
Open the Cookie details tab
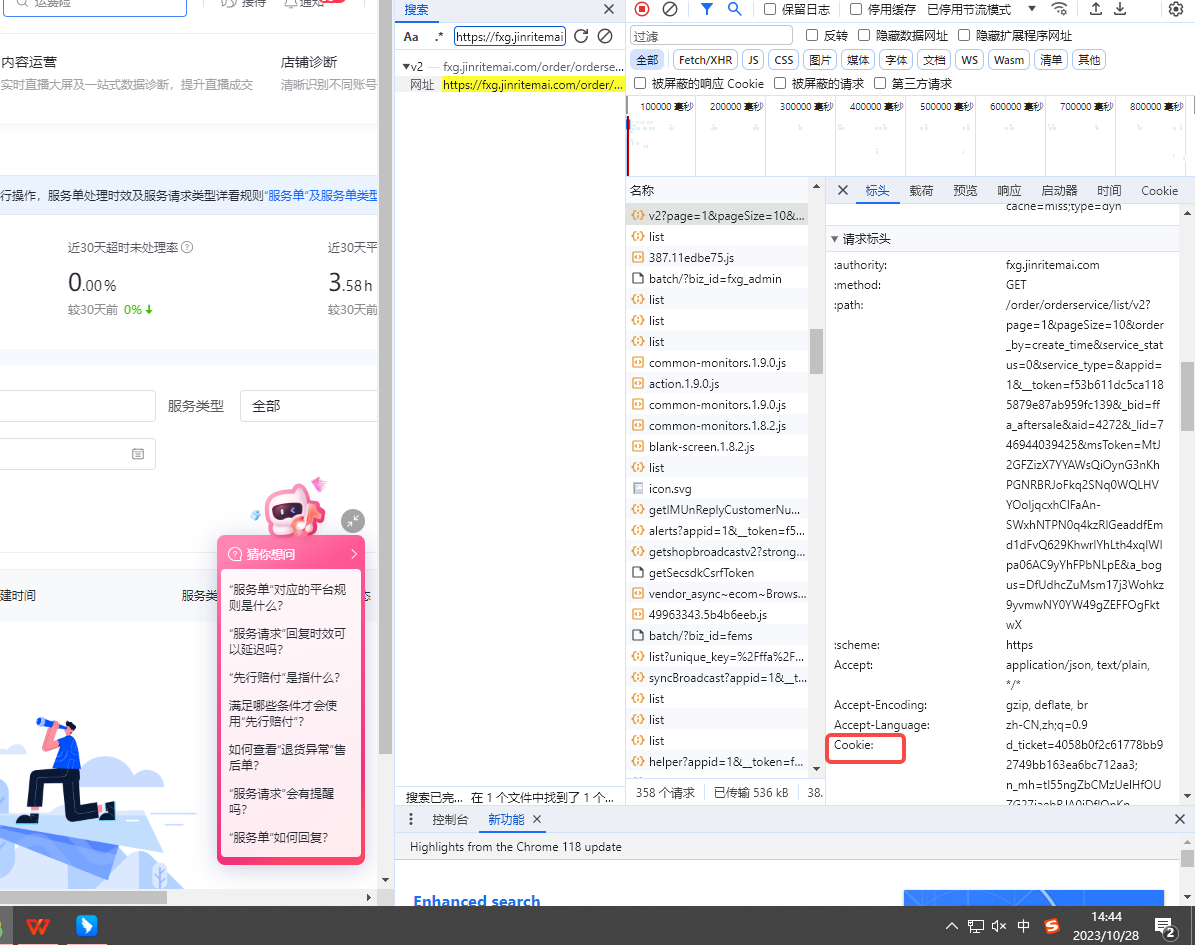click(x=1159, y=191)
